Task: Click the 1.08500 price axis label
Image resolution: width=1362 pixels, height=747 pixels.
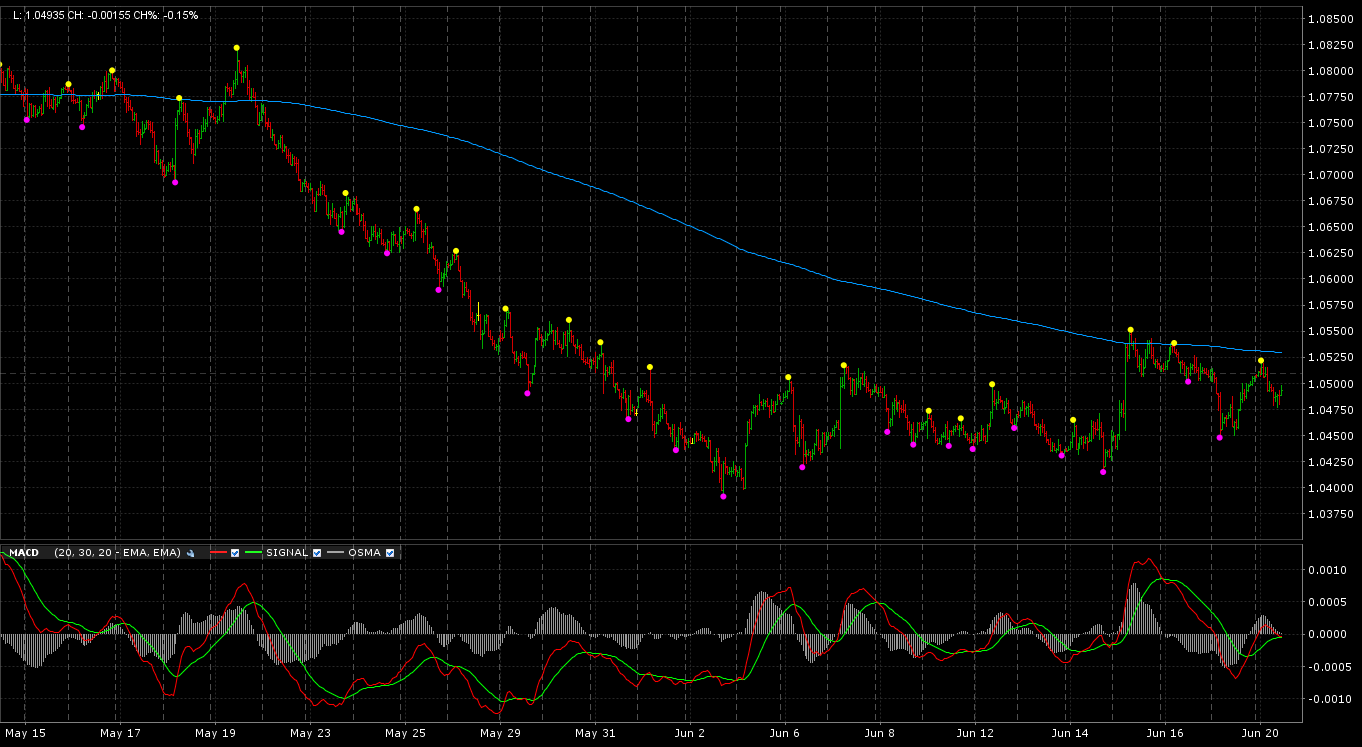Action: click(x=1331, y=19)
